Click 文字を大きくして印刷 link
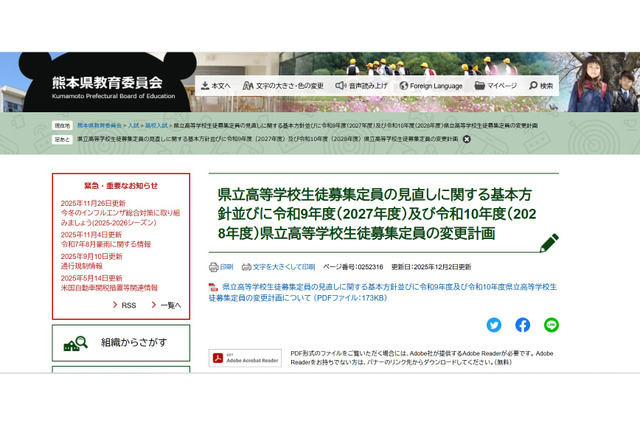Image resolution: width=640 pixels, height=426 pixels. click(x=284, y=267)
